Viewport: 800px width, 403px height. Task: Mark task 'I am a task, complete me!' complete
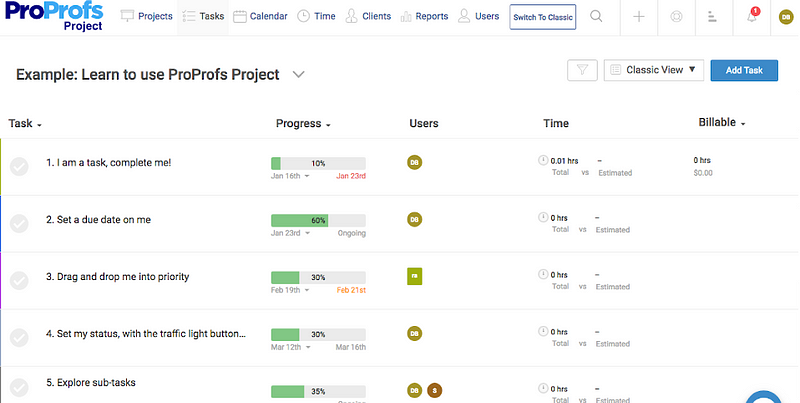point(19,167)
